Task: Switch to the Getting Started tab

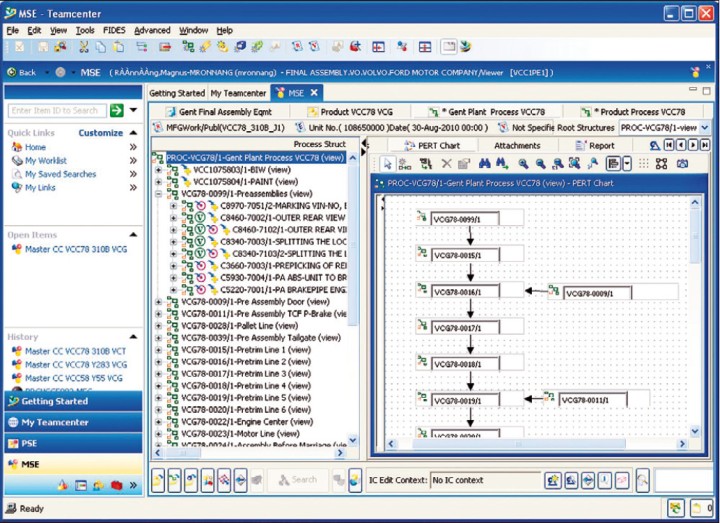Action: pos(176,93)
